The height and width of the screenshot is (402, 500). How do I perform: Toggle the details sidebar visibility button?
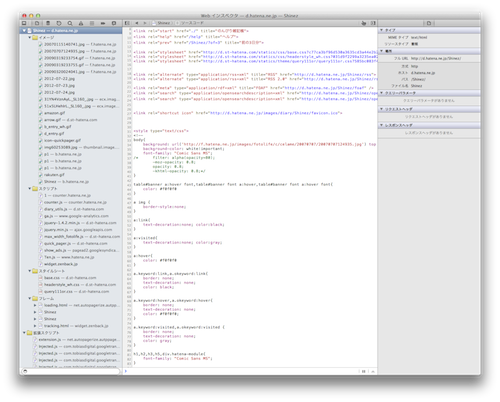[373, 23]
